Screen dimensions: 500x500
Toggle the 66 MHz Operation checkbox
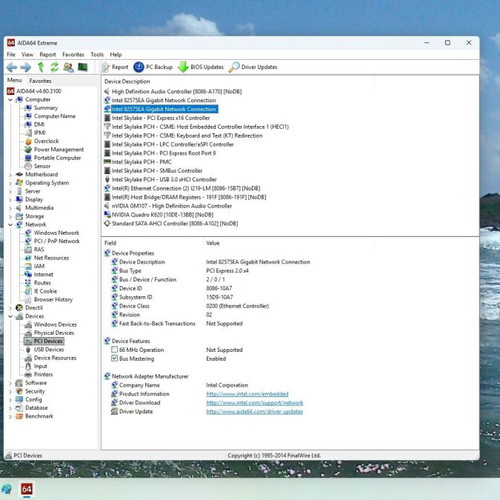coord(114,350)
